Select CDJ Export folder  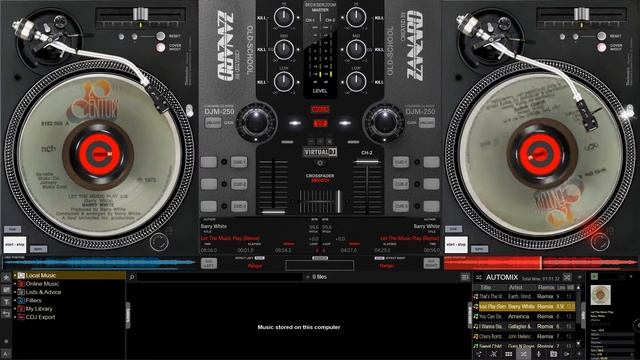coord(40,317)
